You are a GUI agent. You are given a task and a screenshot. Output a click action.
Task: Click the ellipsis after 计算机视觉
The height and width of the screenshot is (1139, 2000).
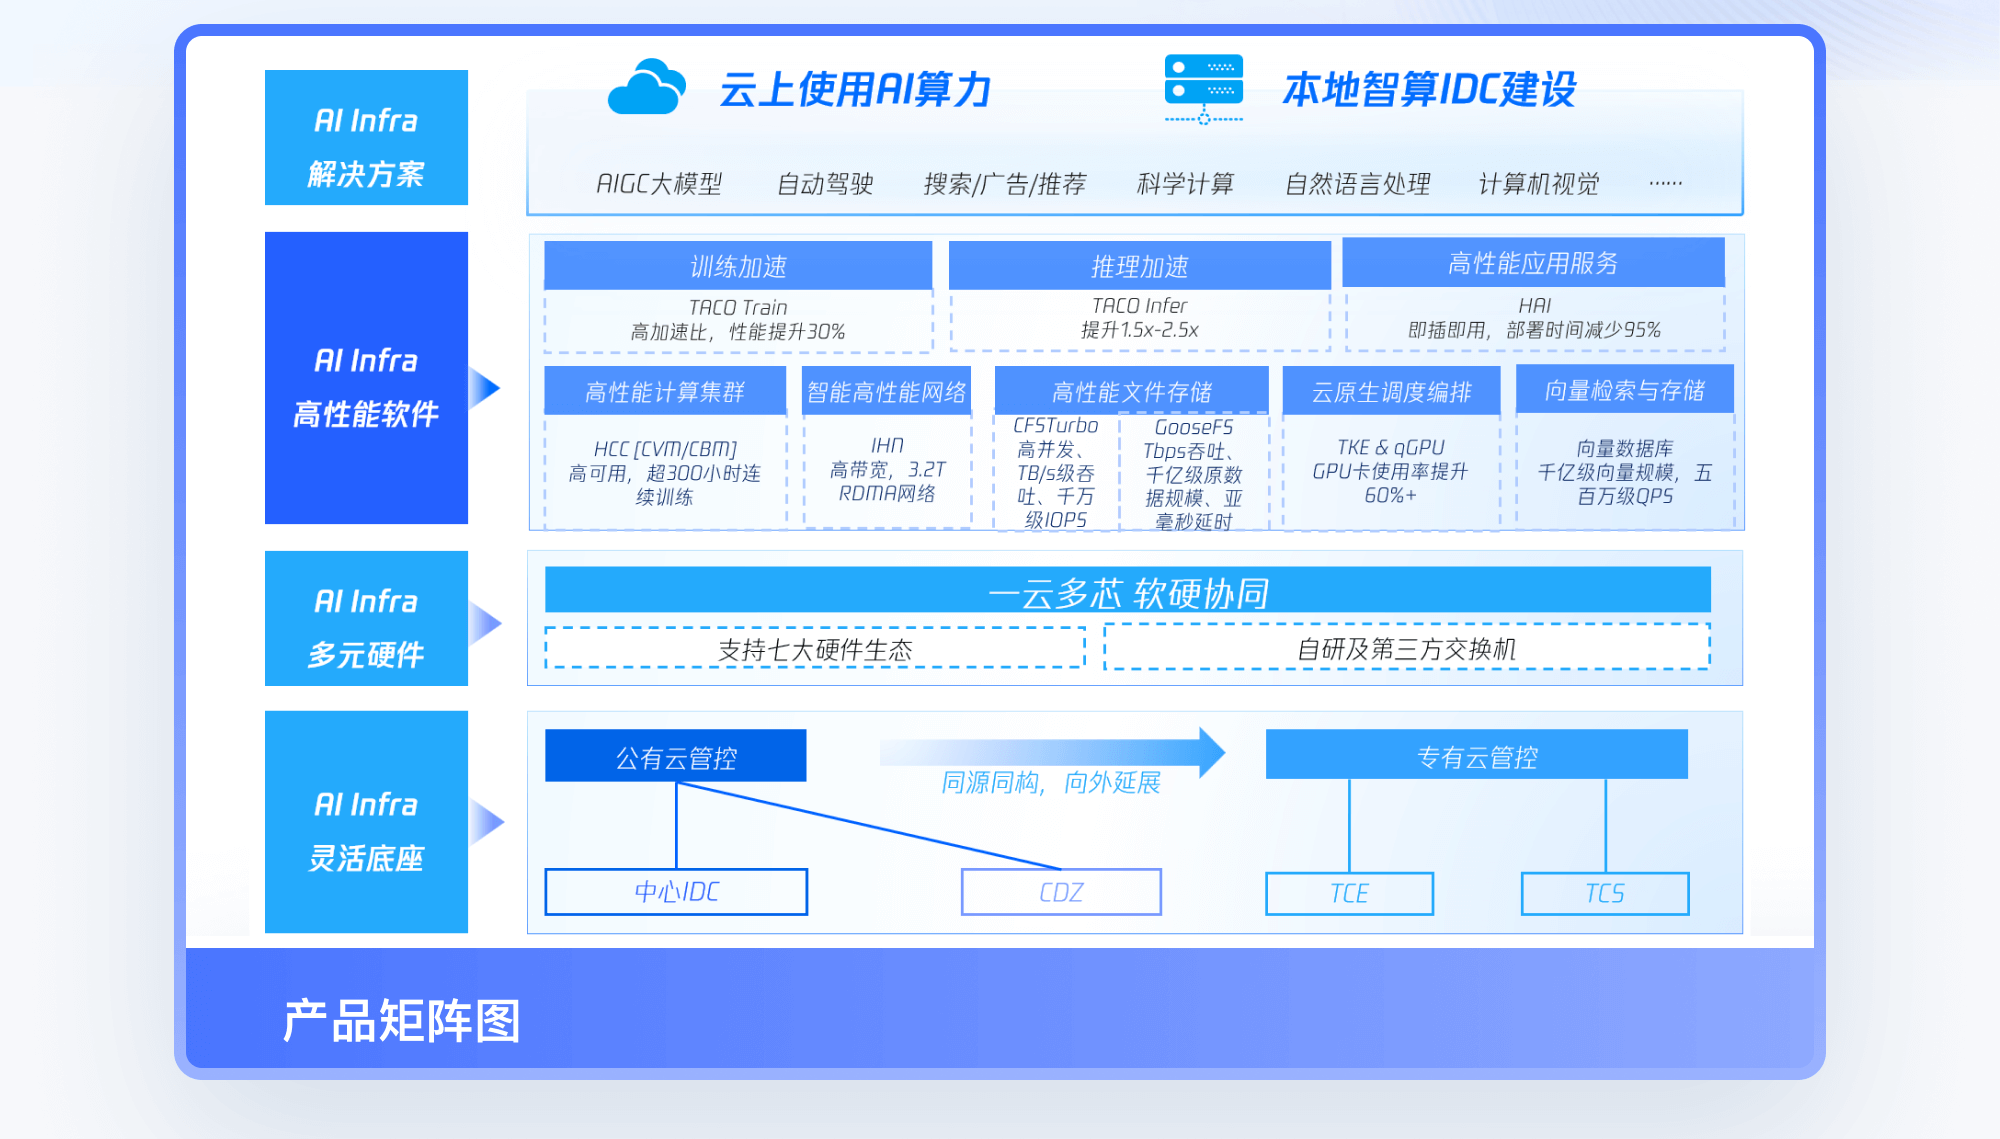pos(1665,183)
